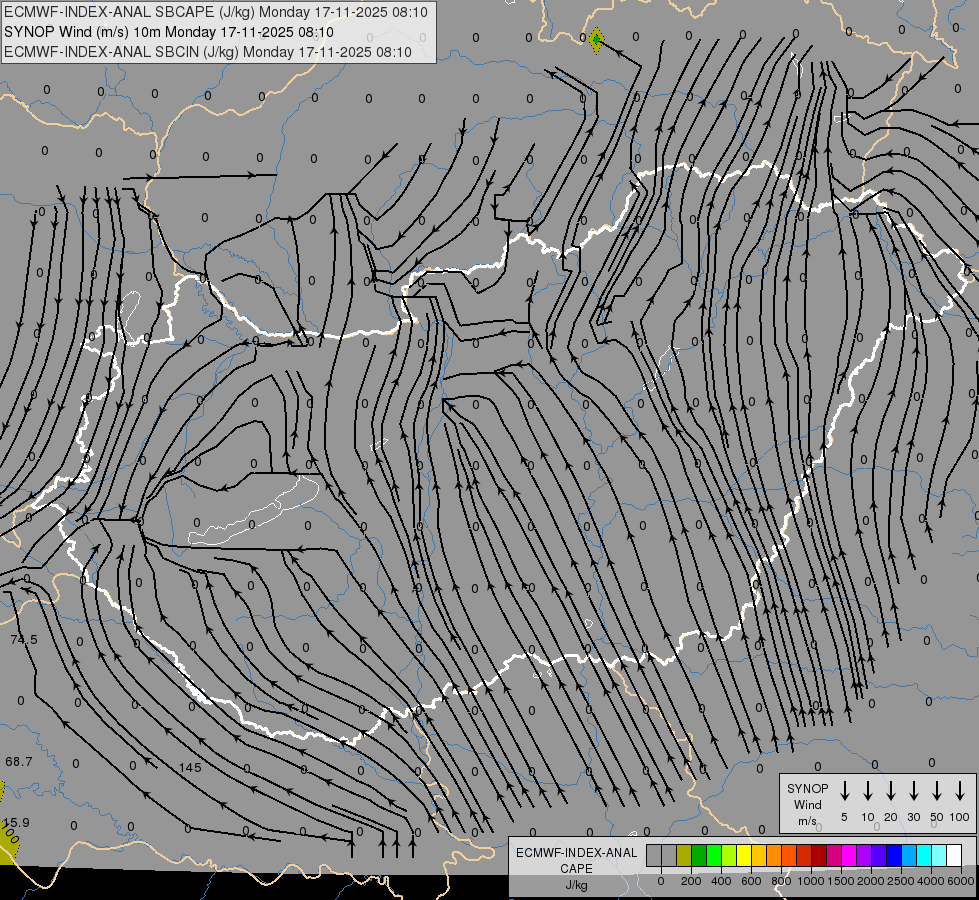
Task: Click the ECMWF-INDEX-ANAL legend label
Action: [x=576, y=853]
